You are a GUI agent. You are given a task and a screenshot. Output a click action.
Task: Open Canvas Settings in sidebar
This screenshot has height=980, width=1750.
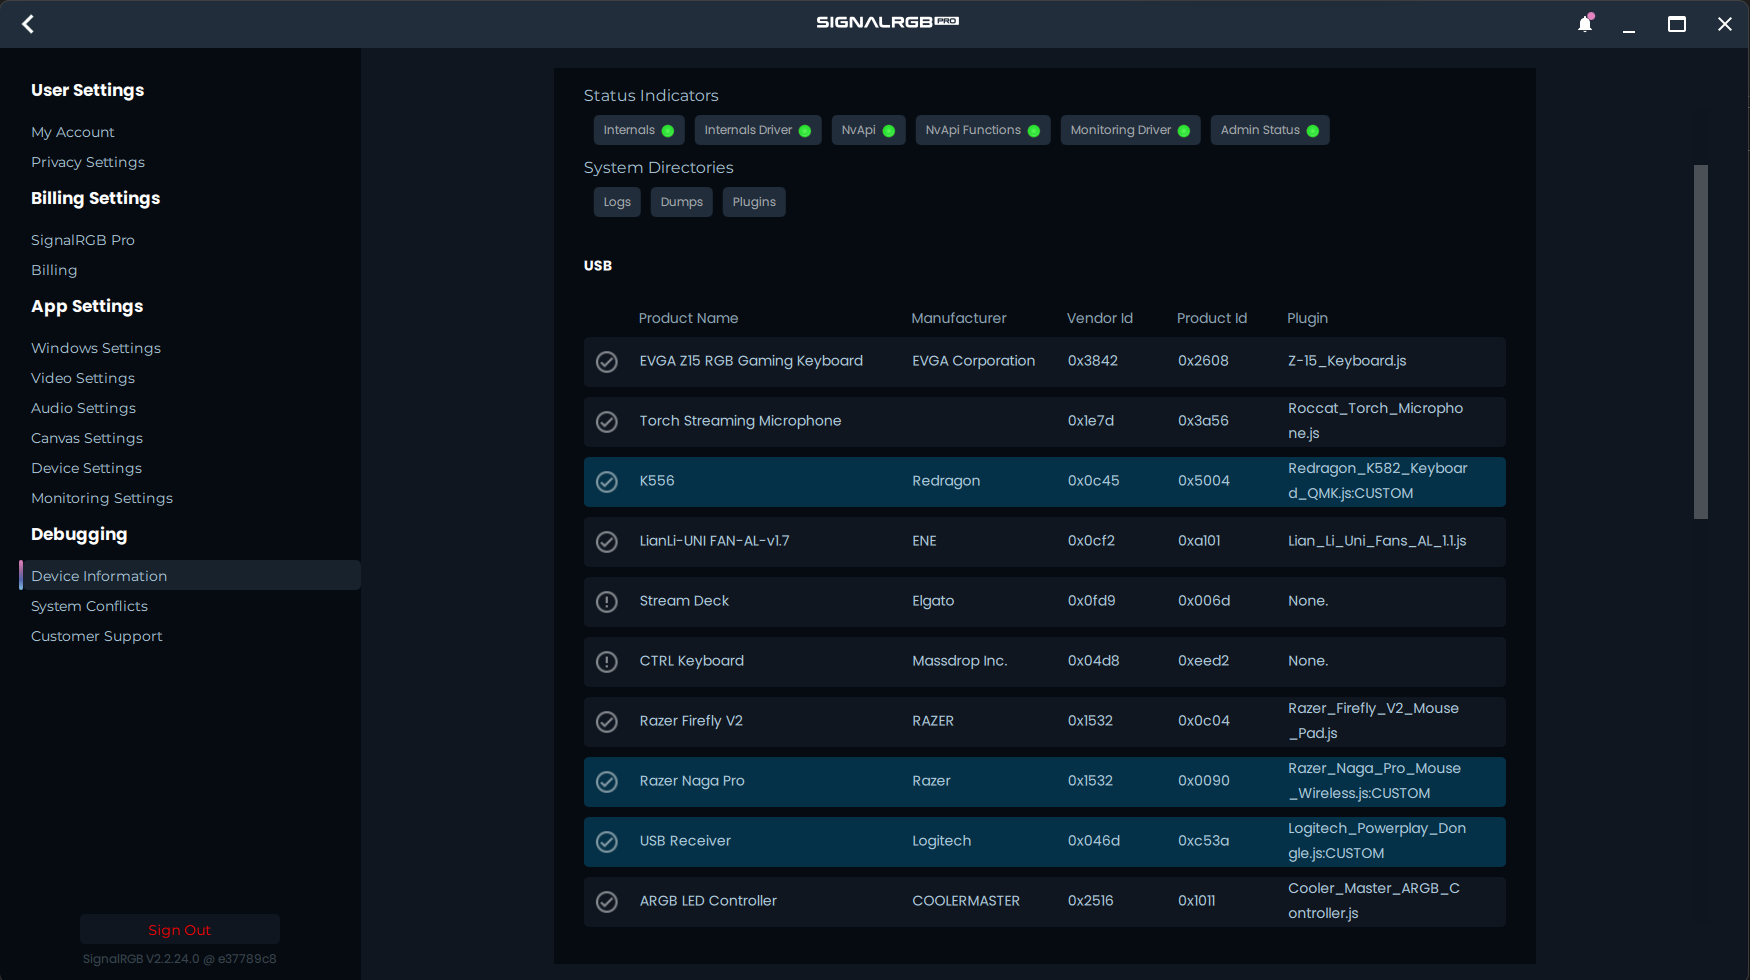pos(87,438)
